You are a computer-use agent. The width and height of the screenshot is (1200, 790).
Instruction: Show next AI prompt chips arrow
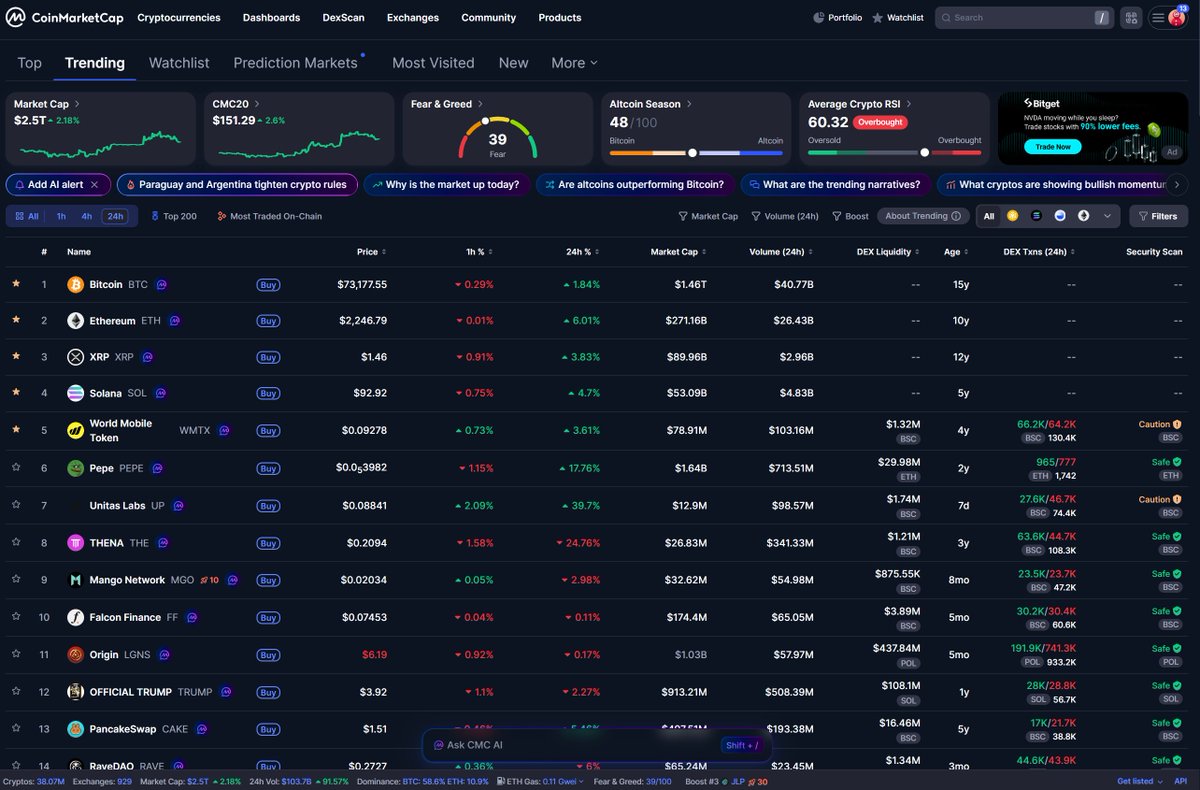click(x=1177, y=185)
